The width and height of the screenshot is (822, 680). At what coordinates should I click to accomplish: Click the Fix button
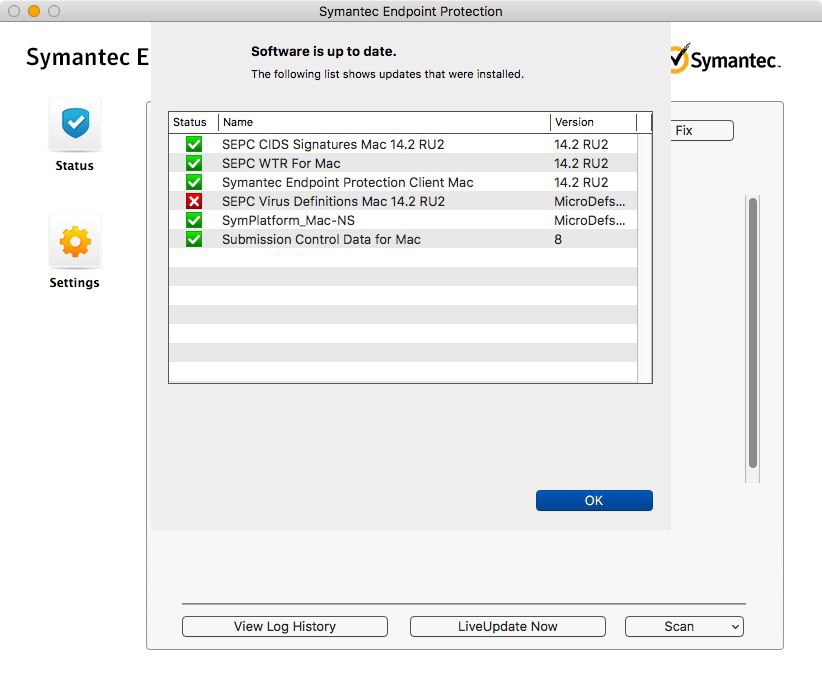[702, 130]
